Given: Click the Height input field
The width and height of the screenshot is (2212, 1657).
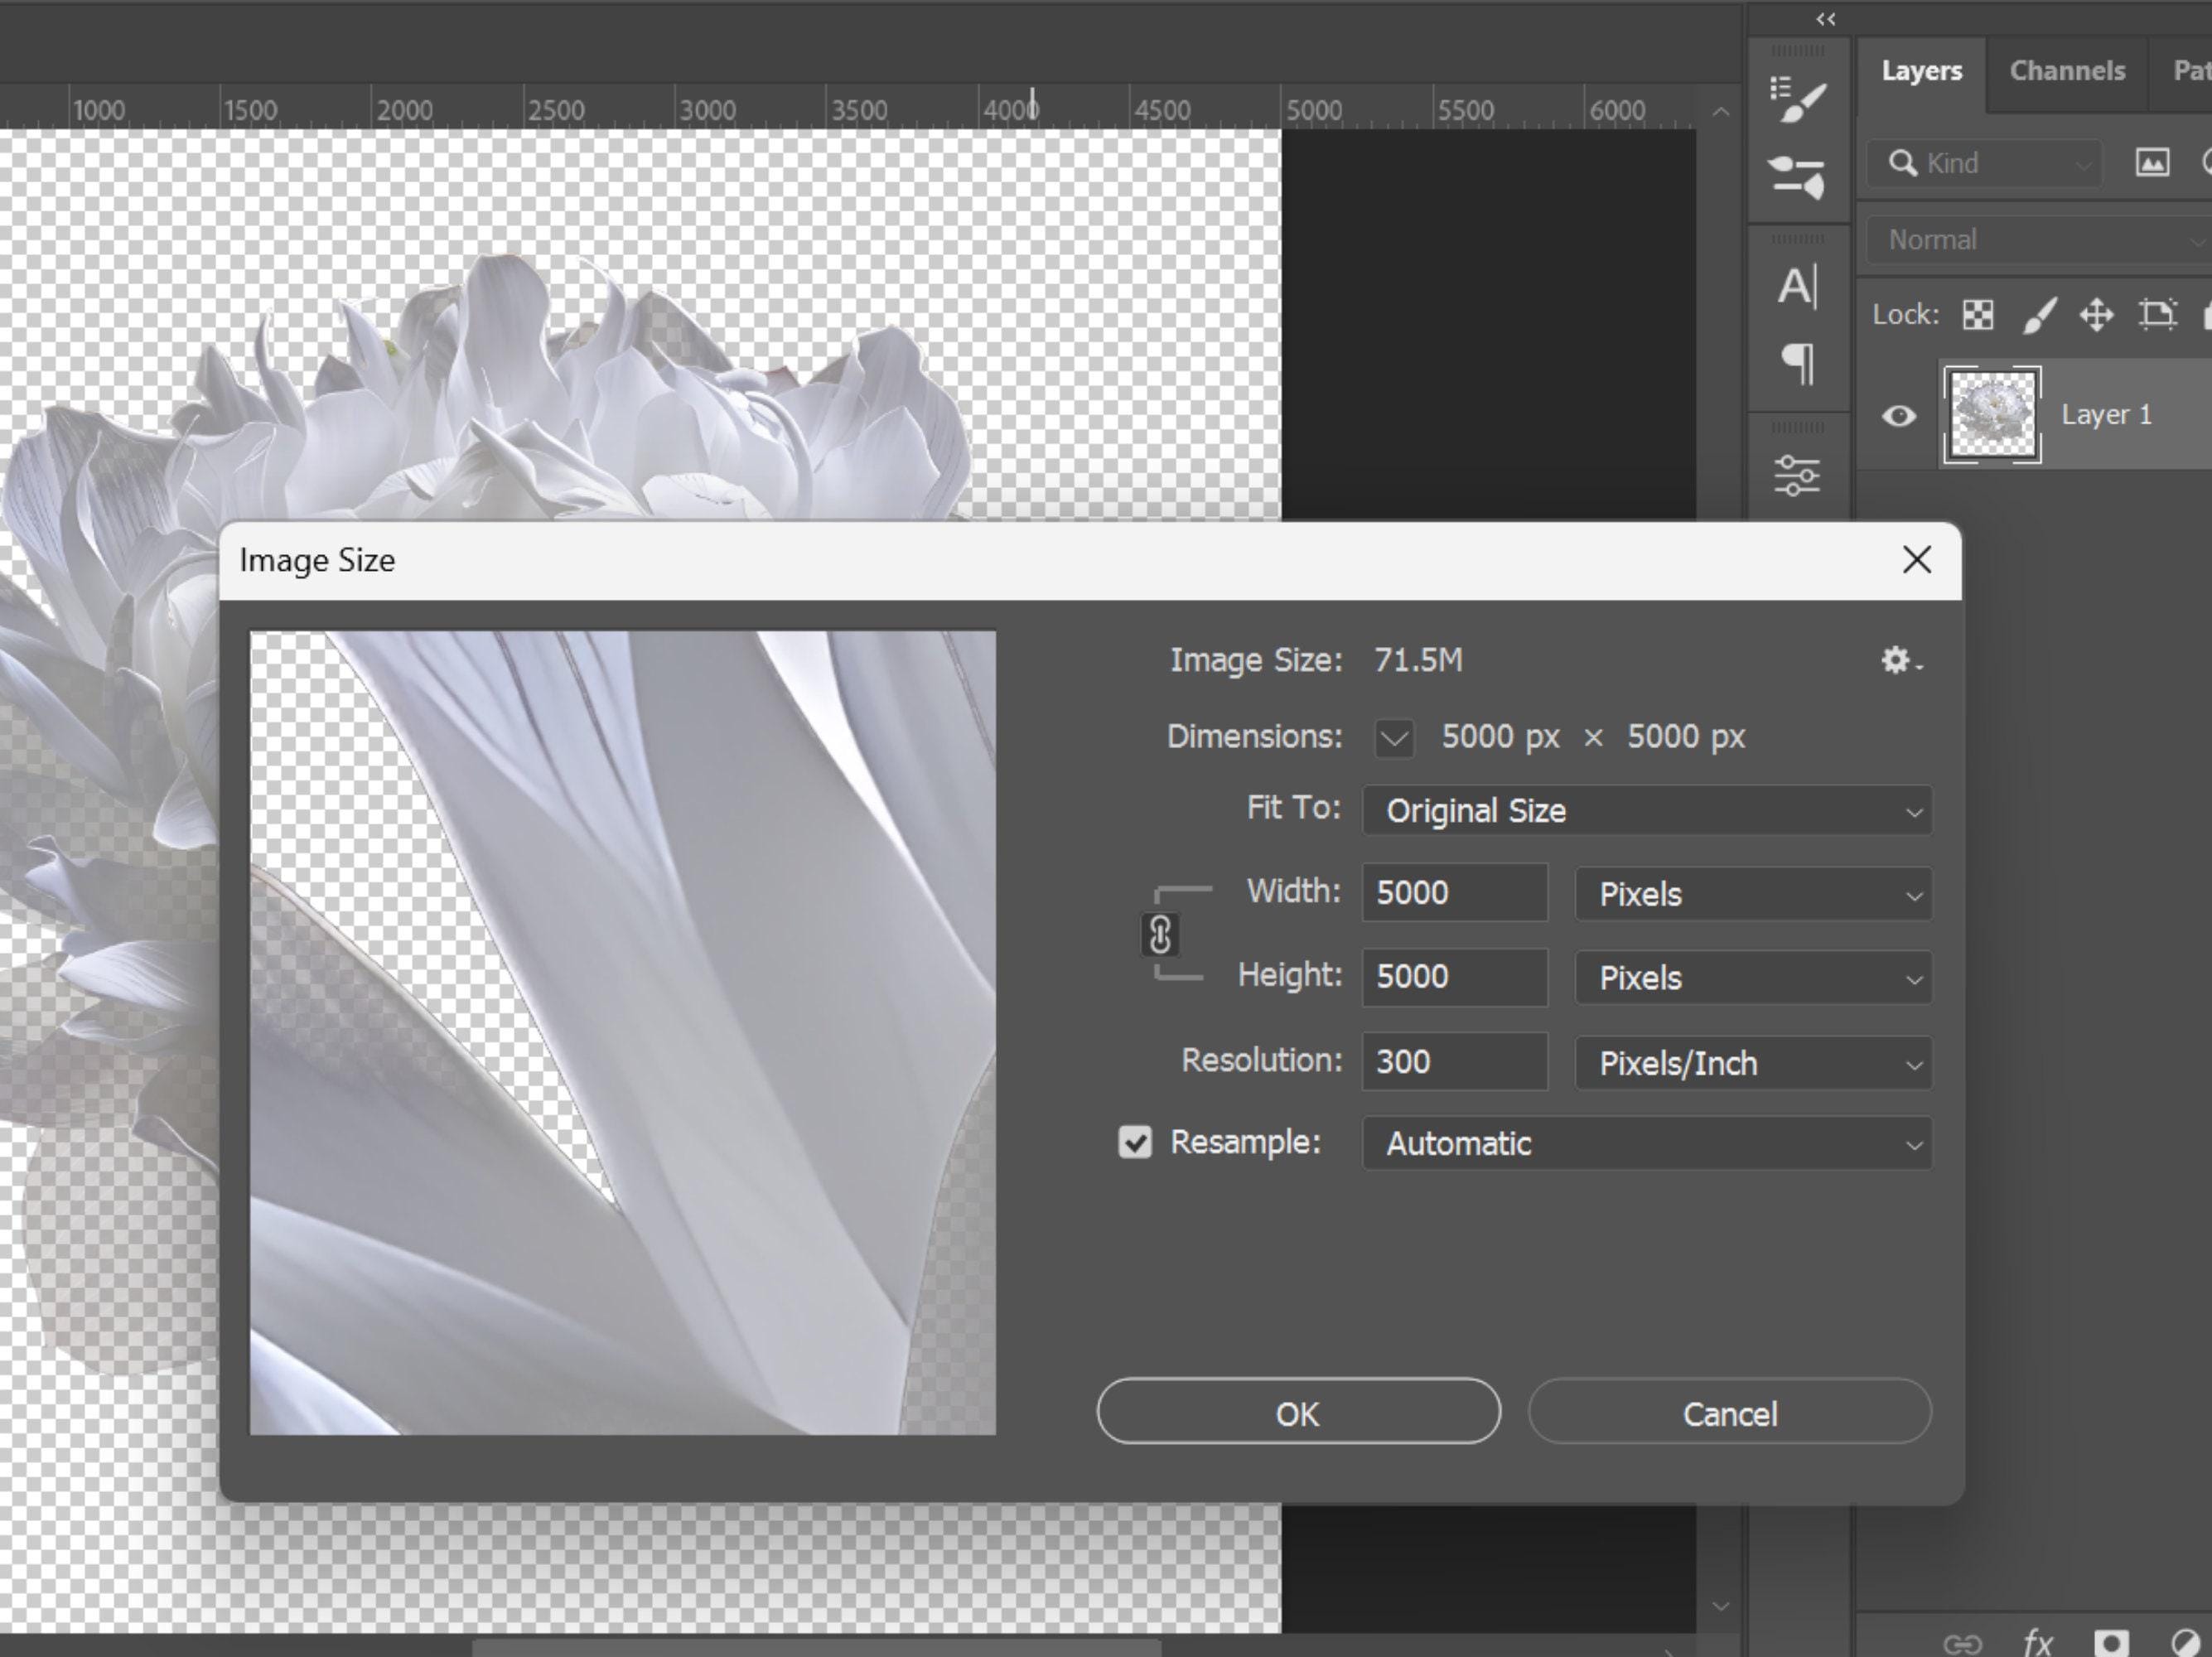Looking at the screenshot, I should 1455,977.
